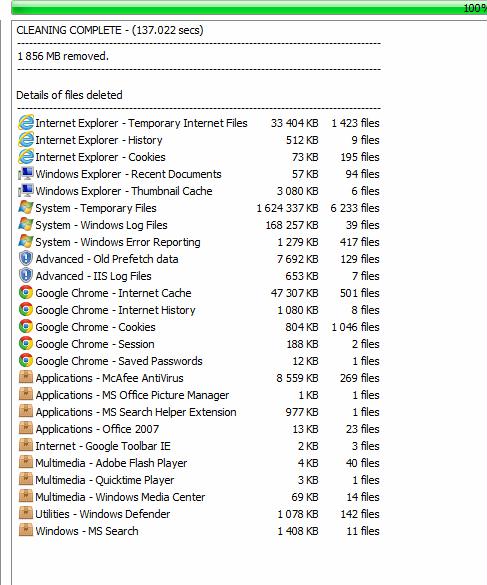The height and width of the screenshot is (585, 487).
Task: Click the Chrome icon beside Saved Passwords
Action: (x=26, y=360)
